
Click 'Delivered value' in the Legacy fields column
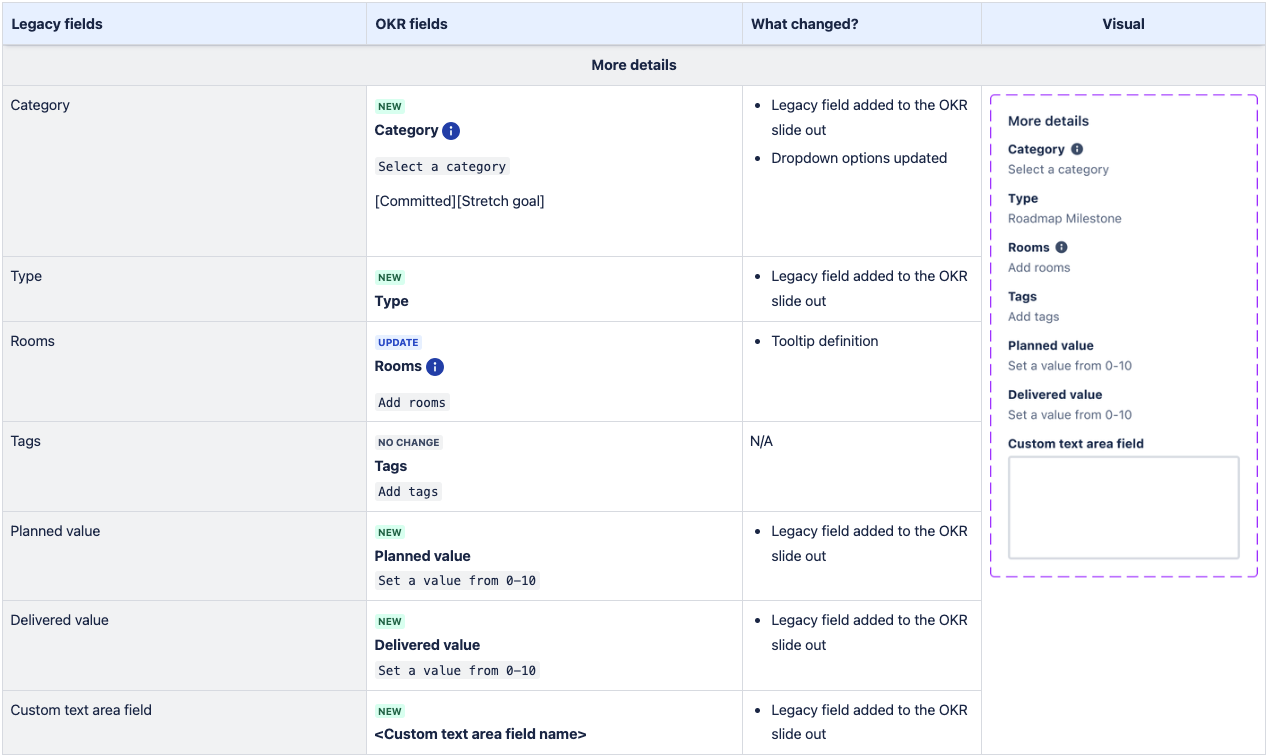60,620
